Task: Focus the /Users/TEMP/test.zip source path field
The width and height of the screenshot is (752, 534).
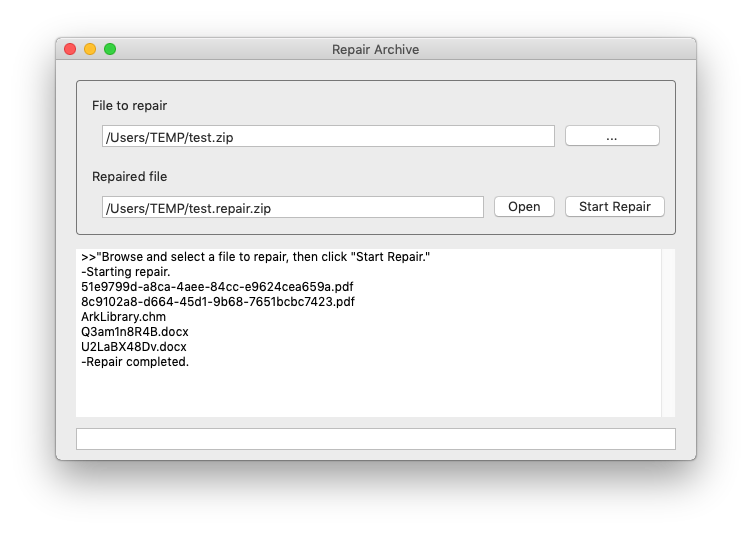Action: click(328, 137)
